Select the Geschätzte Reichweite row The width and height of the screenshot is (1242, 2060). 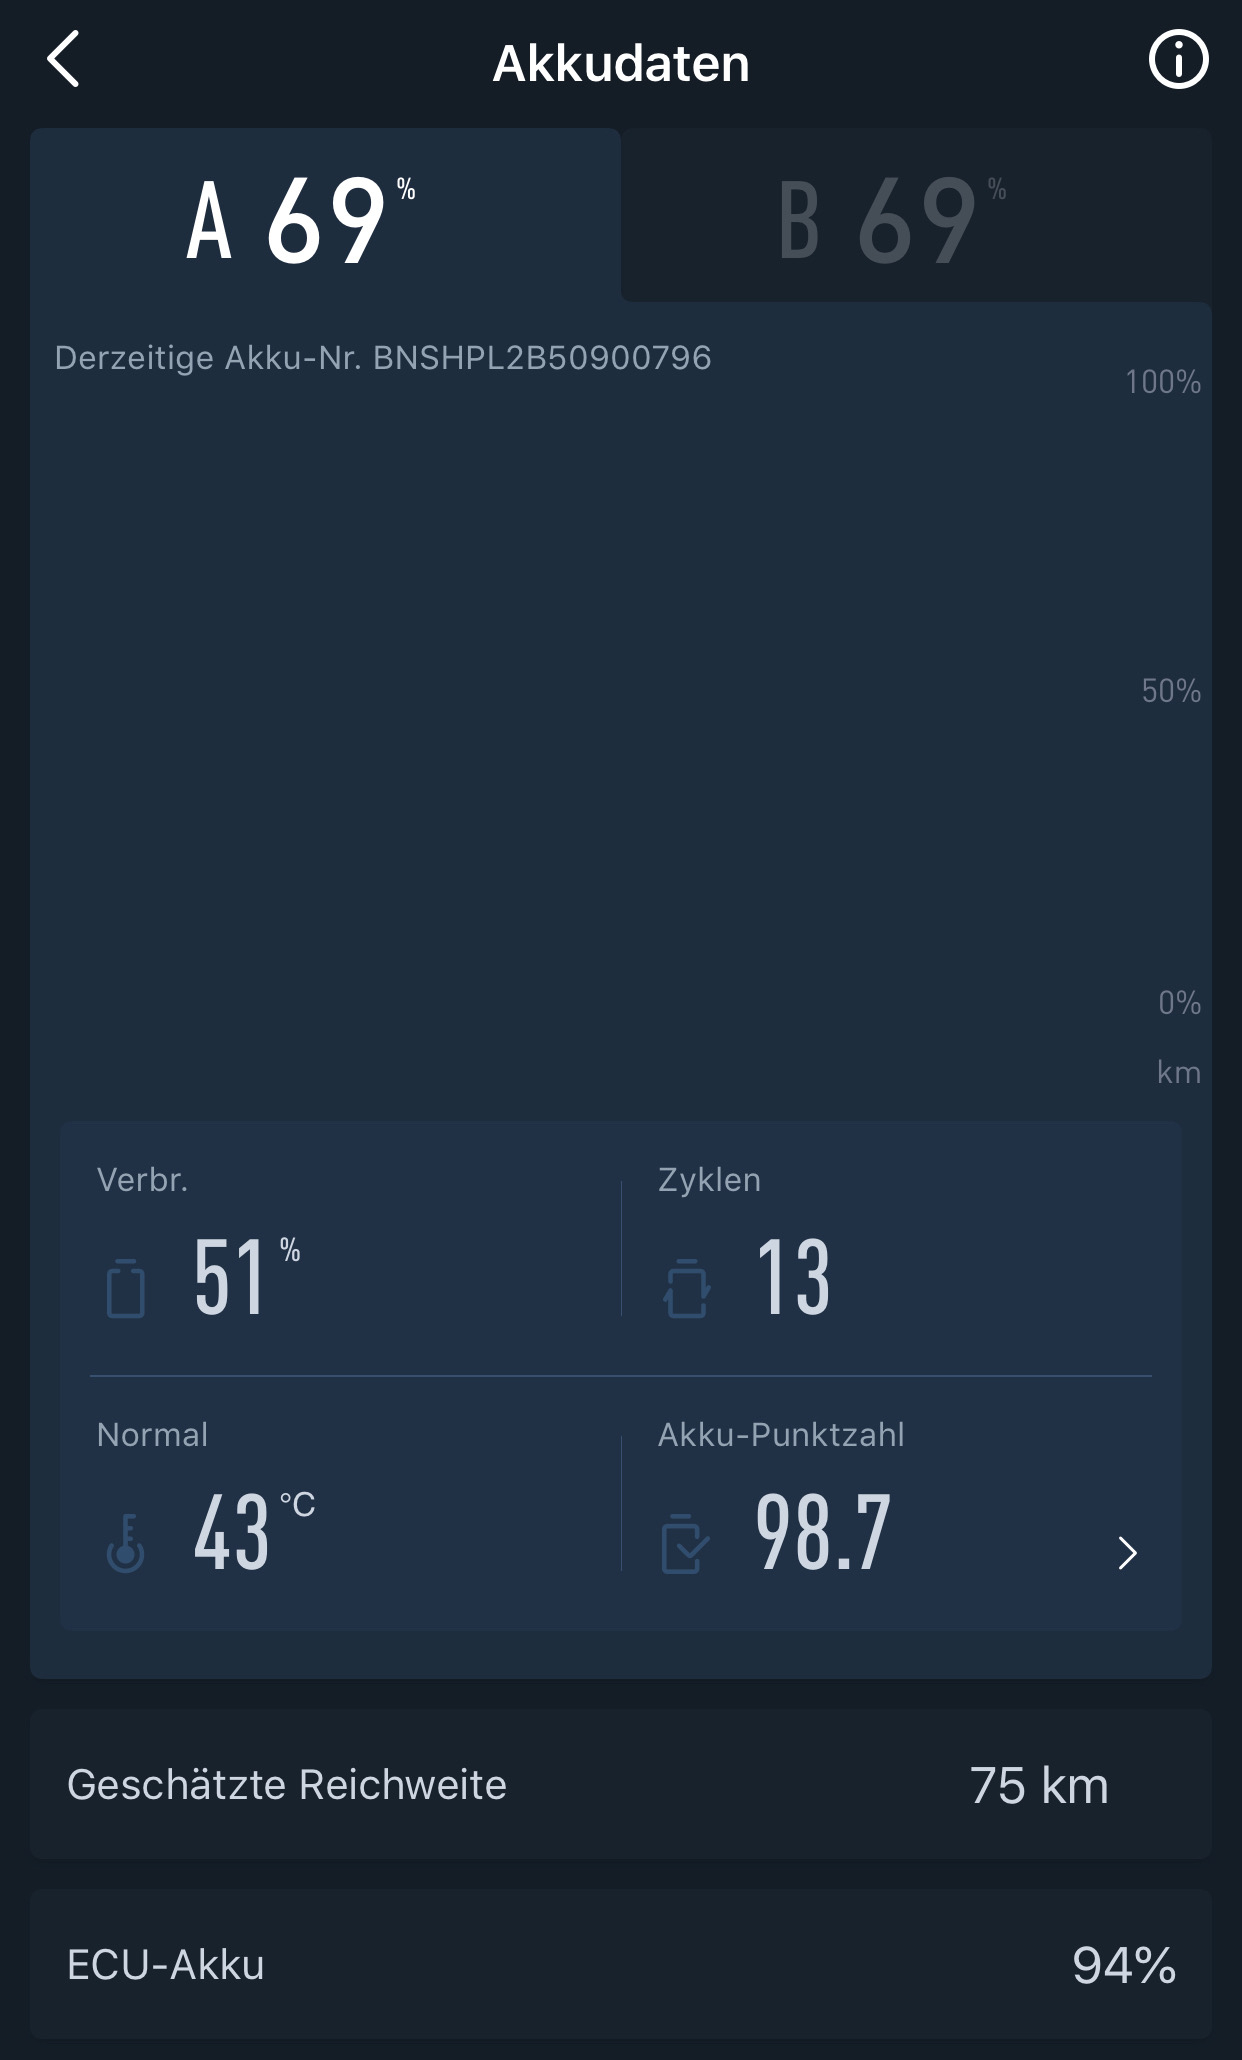click(621, 1785)
